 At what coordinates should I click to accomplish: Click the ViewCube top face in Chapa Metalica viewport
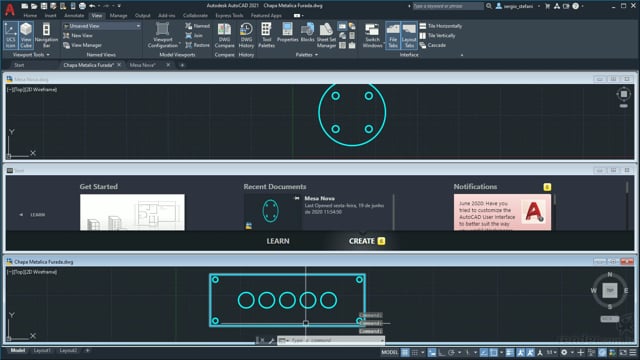[610, 290]
